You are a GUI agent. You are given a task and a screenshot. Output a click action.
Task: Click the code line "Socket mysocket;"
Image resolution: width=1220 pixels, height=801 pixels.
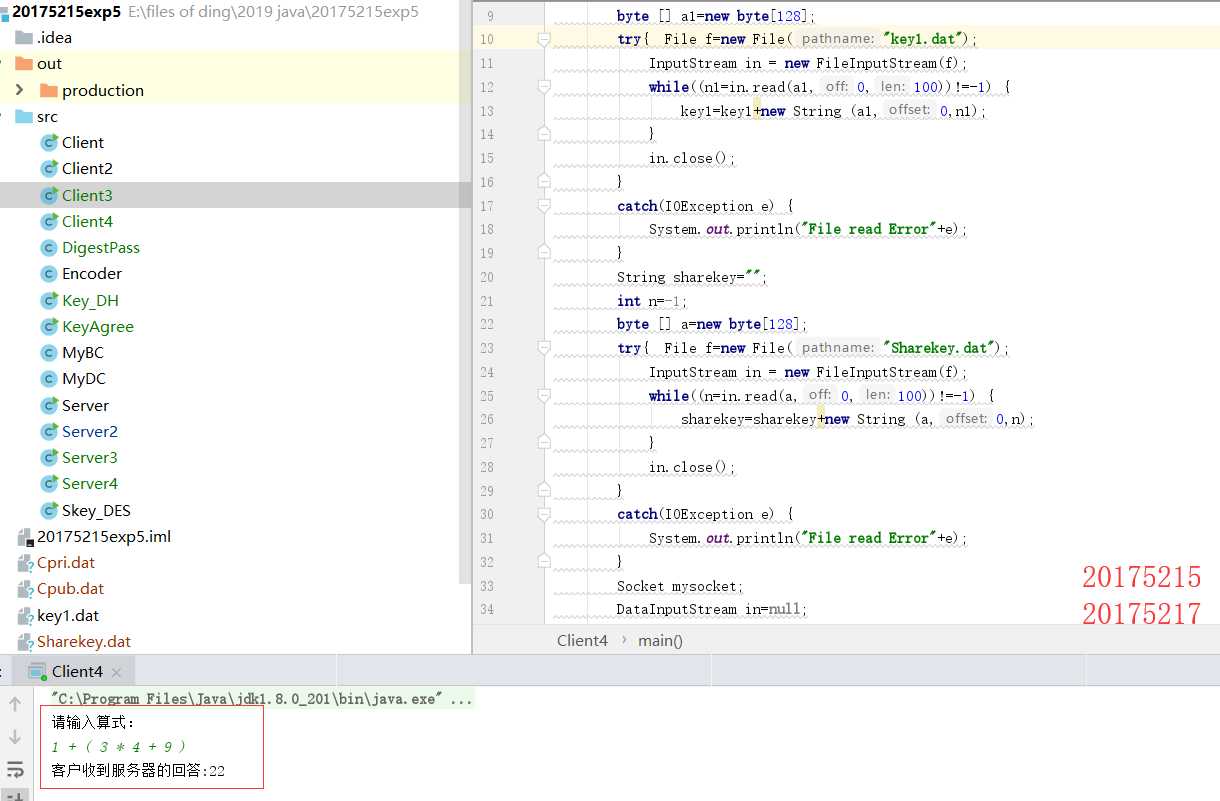[680, 586]
